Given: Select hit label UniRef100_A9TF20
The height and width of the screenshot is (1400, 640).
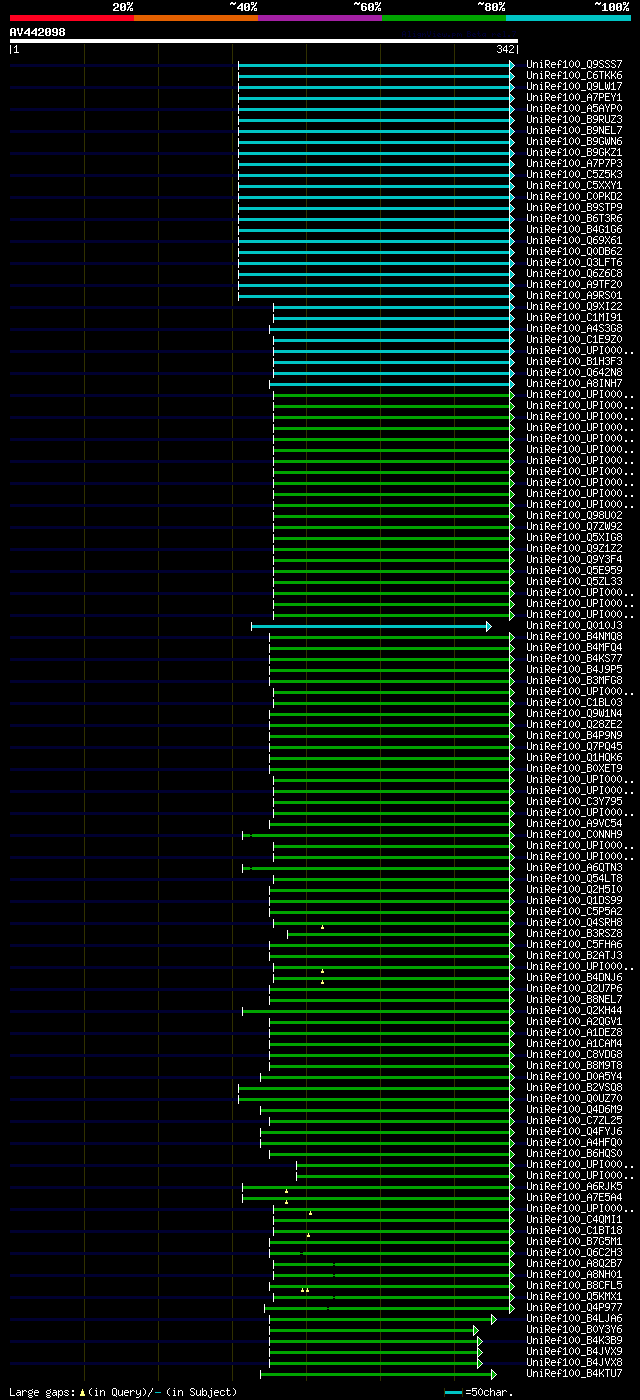Looking at the screenshot, I should tap(574, 284).
